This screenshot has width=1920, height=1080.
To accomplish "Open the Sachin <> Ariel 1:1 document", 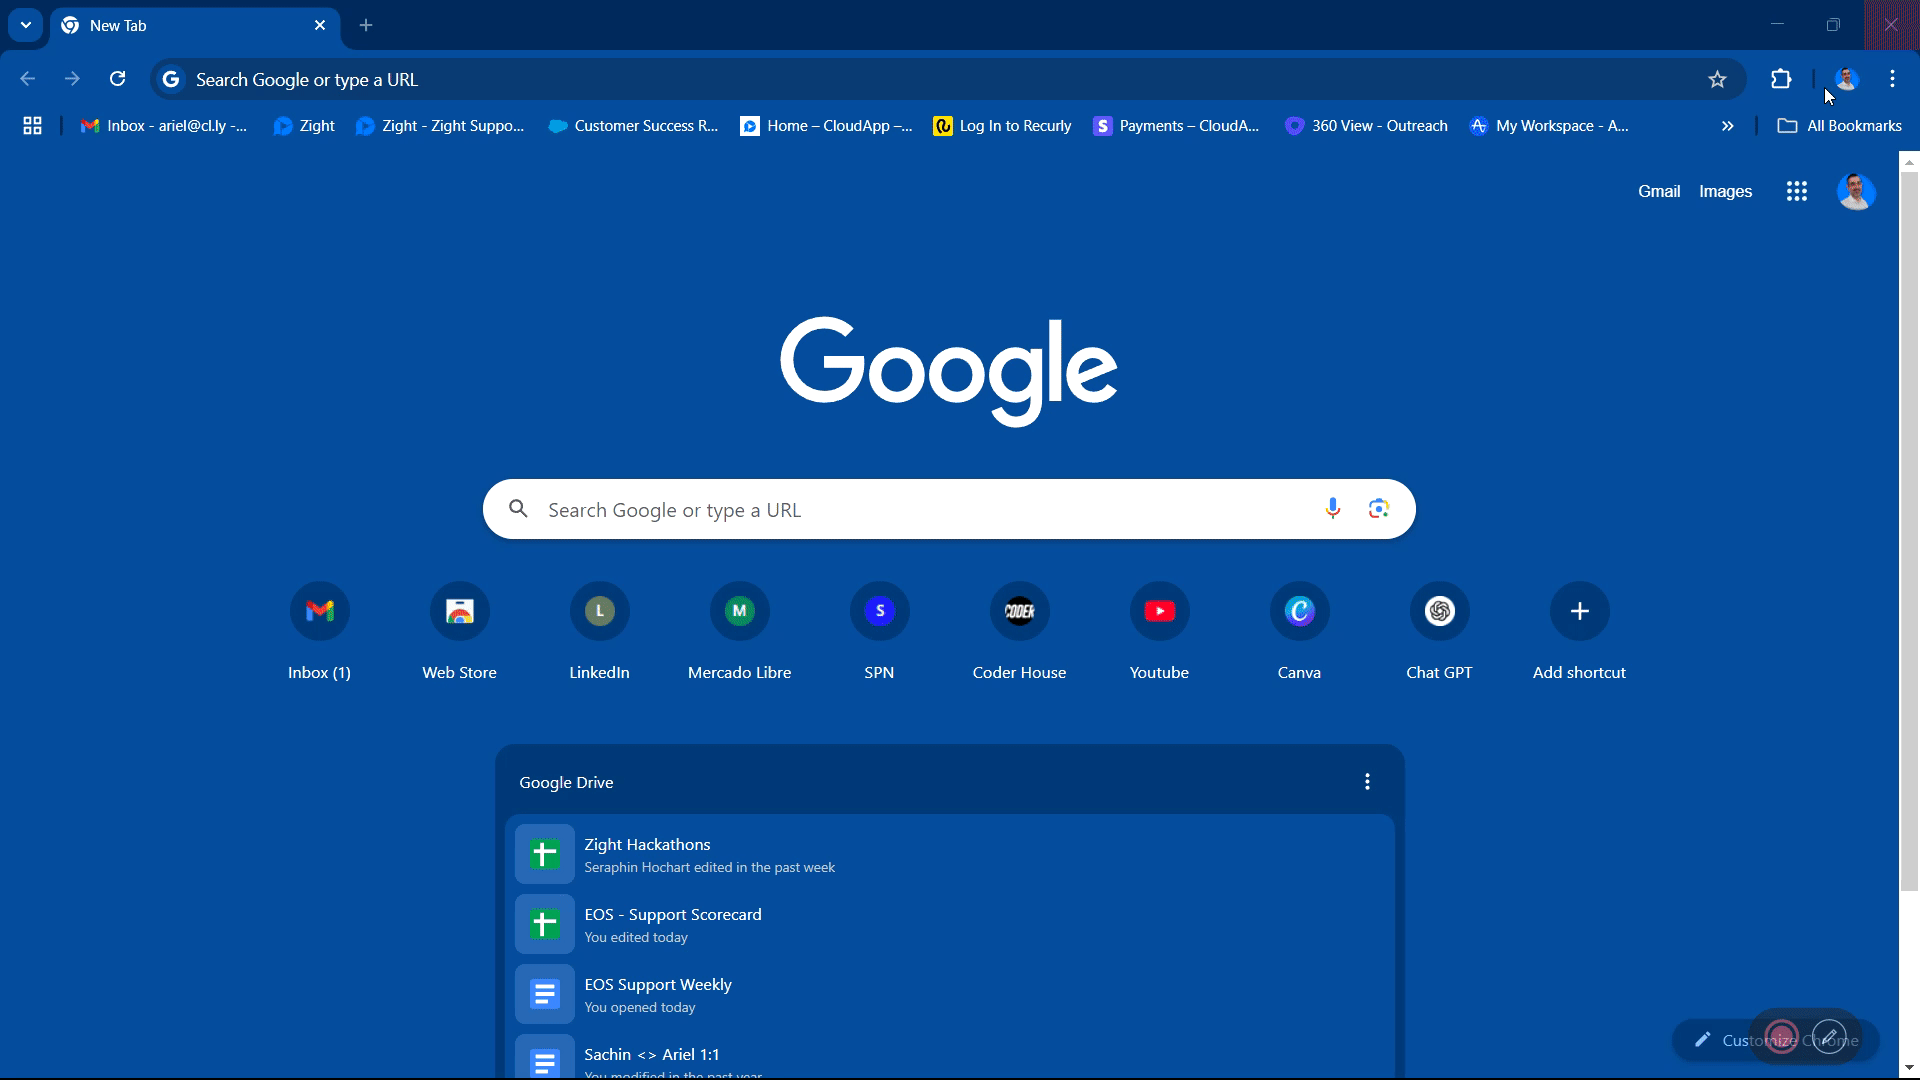I will 950,1057.
